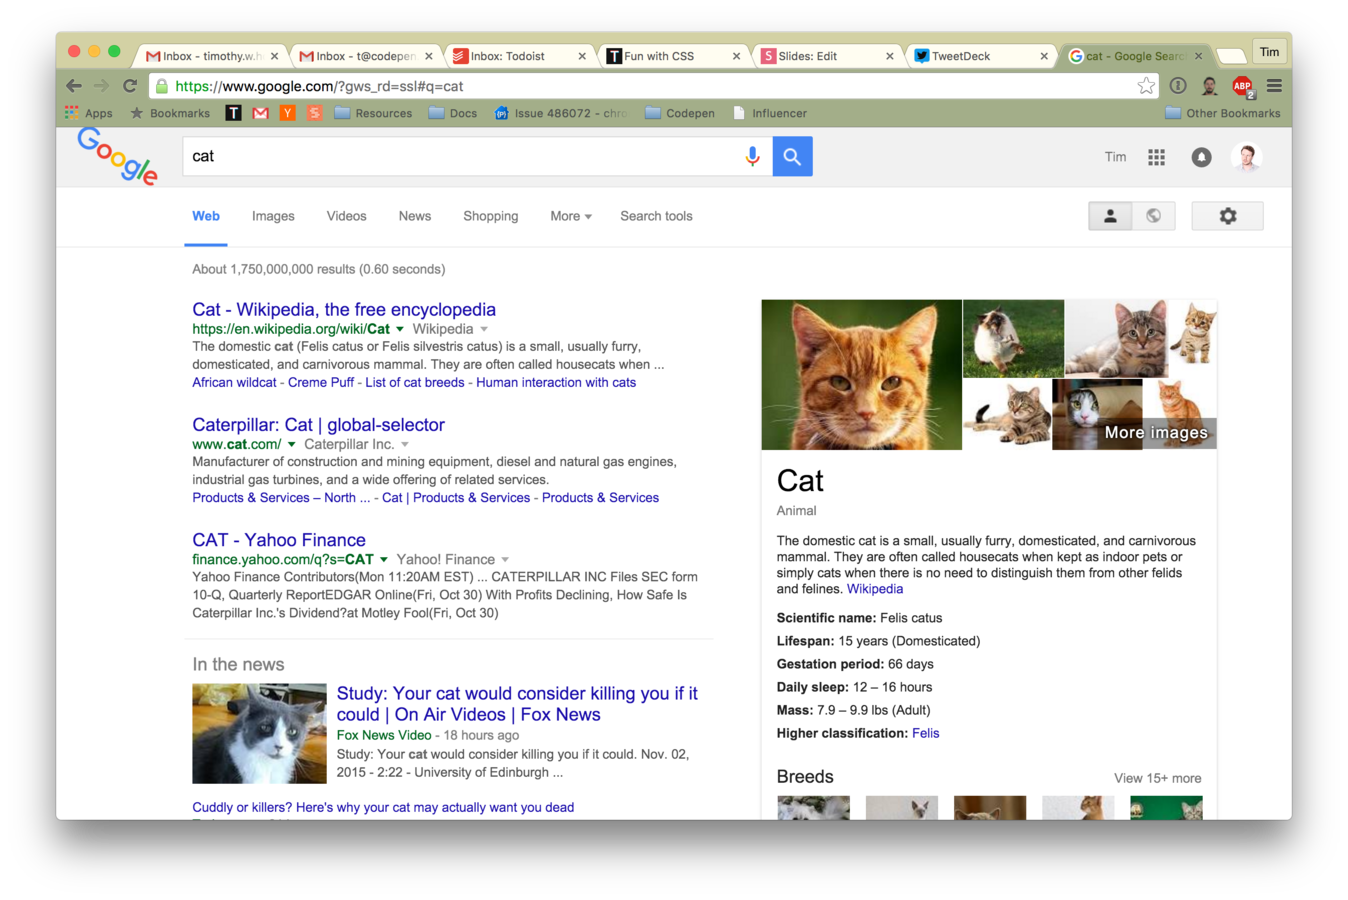Open the Resources bookmarks folder

[x=373, y=113]
